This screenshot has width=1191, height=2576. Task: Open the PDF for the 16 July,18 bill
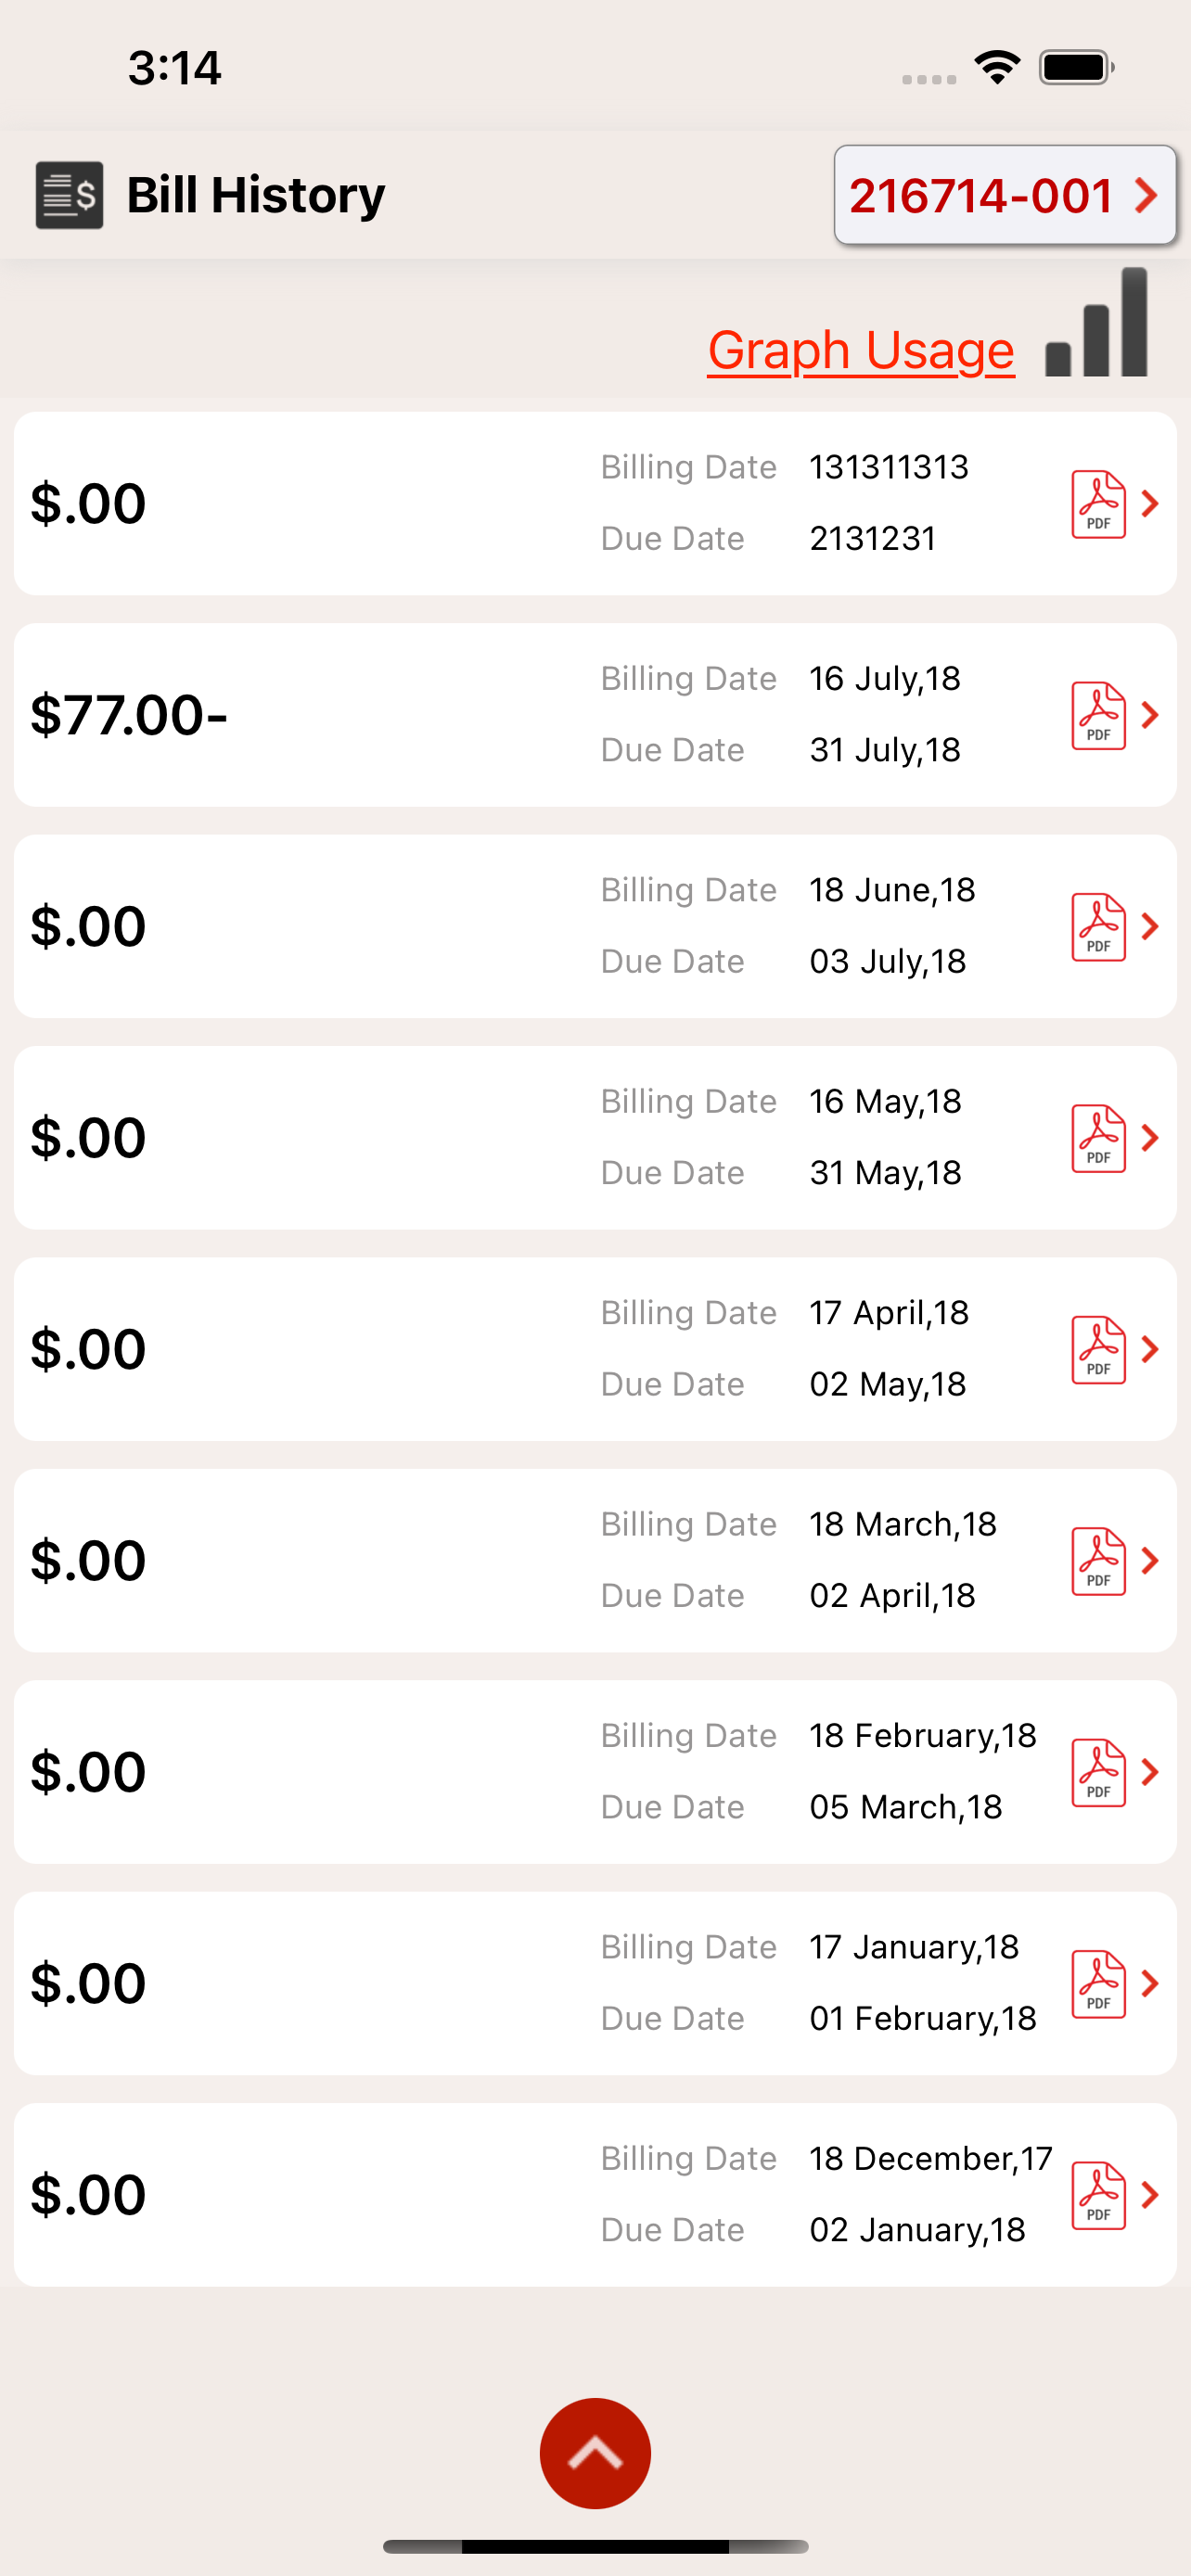tap(1098, 716)
